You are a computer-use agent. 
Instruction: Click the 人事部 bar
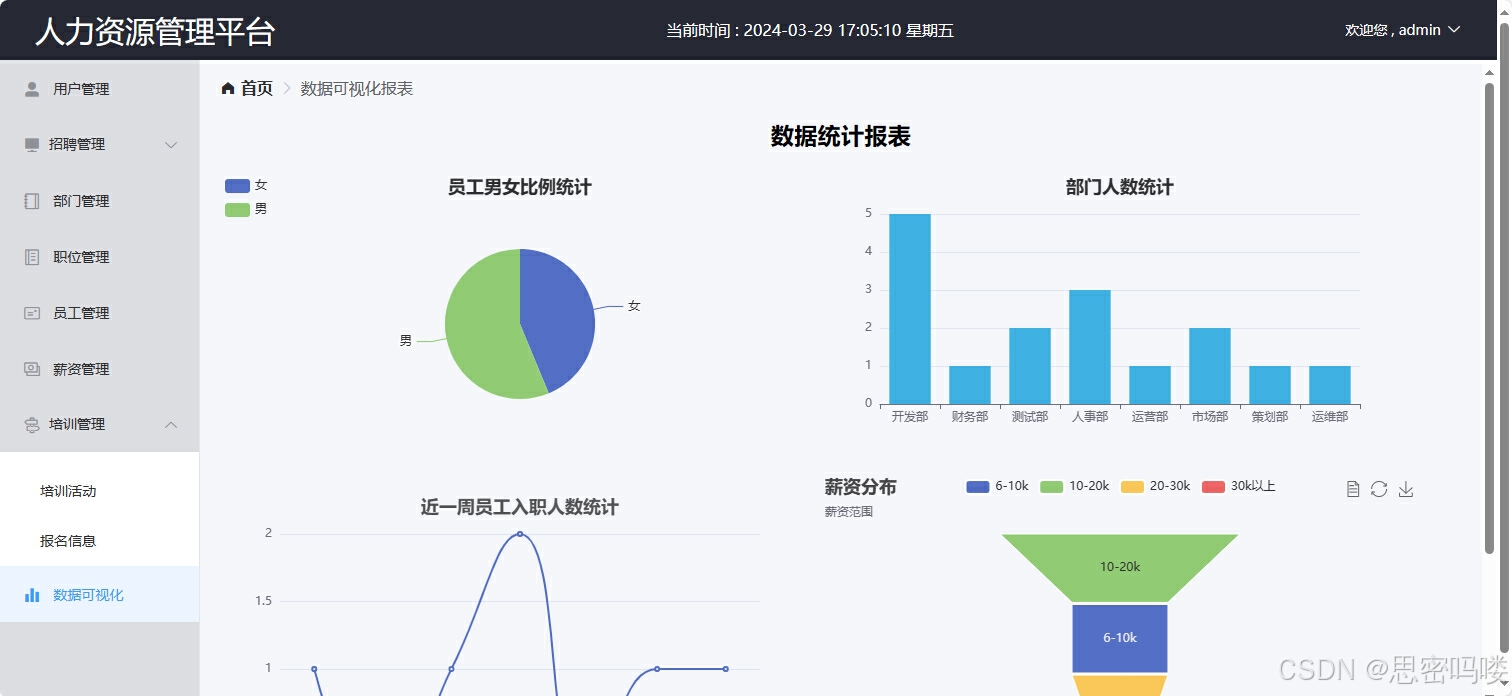tap(1090, 347)
